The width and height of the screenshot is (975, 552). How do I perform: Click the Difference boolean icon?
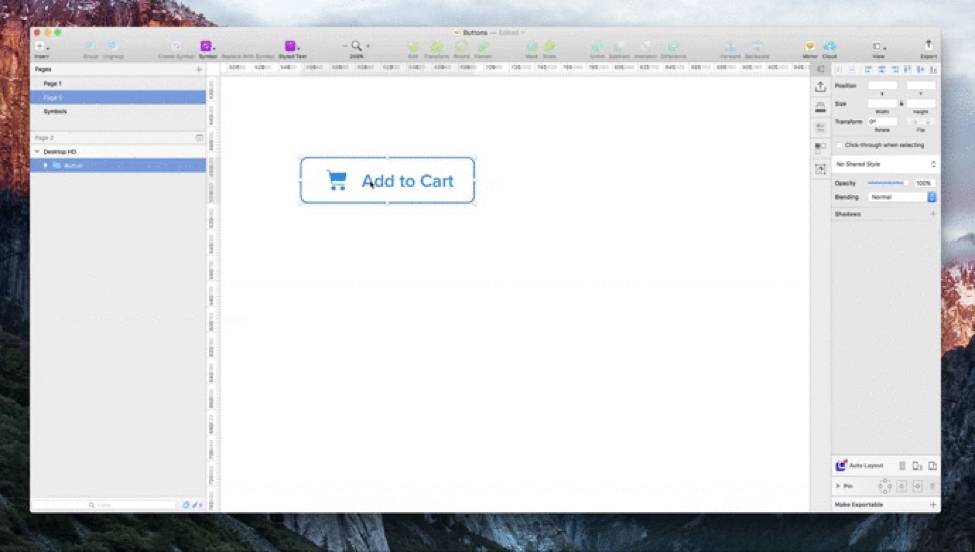coord(673,46)
